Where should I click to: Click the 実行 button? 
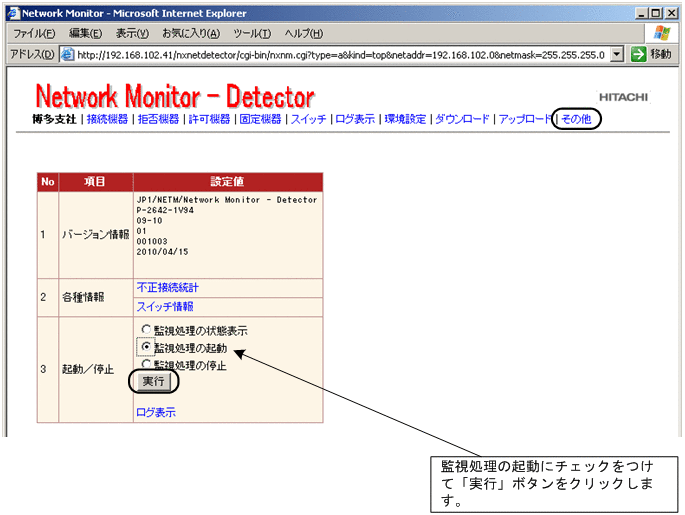pyautogui.click(x=153, y=381)
